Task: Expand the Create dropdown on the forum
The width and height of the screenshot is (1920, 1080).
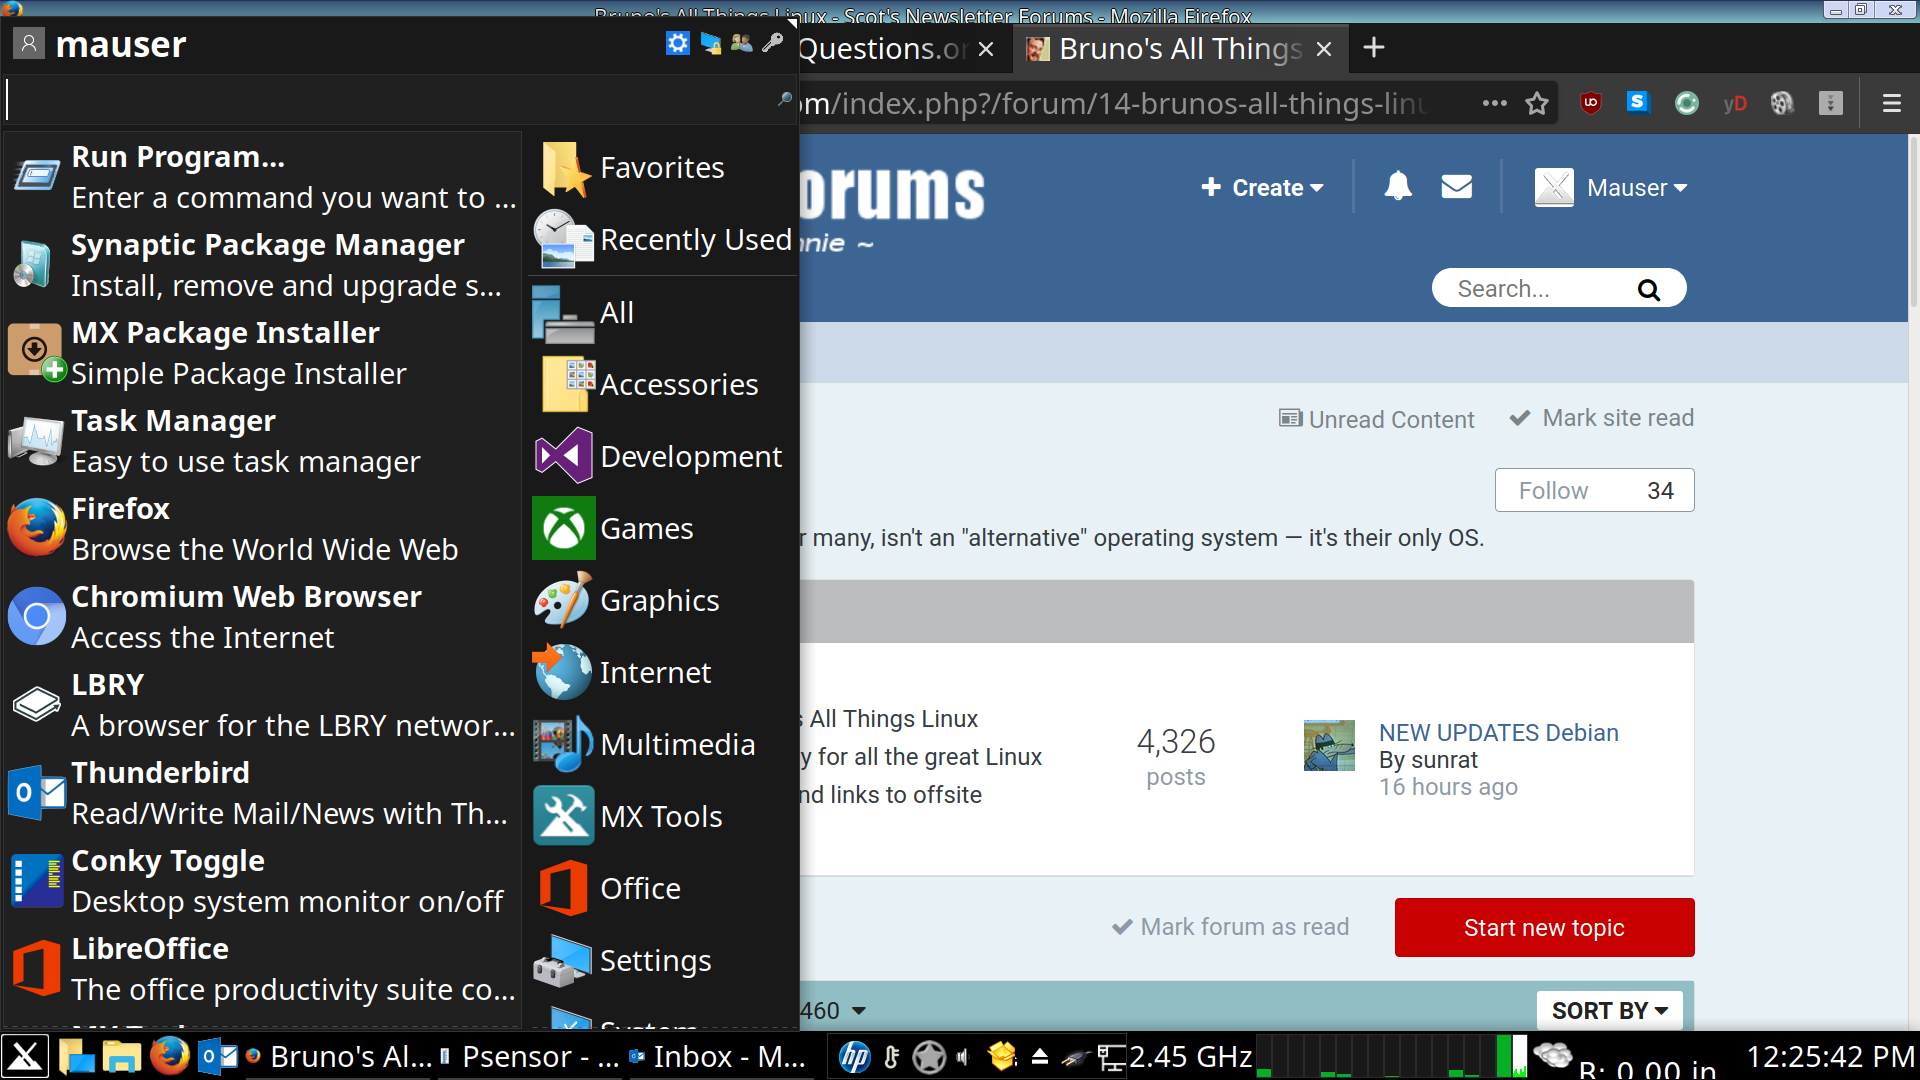Action: 1262,187
